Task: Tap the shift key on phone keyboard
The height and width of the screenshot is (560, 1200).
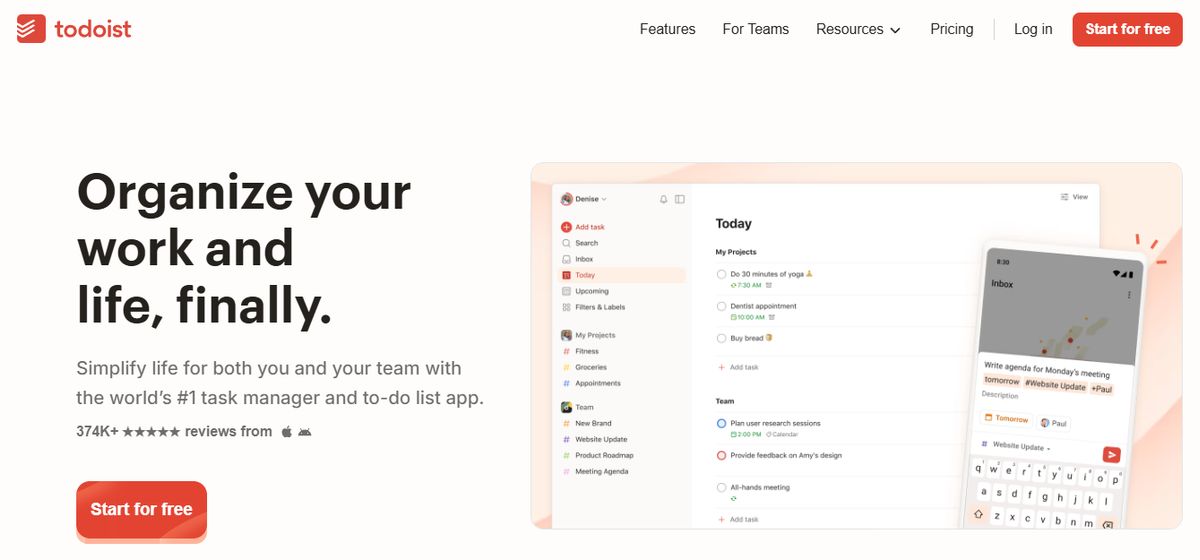Action: coord(979,514)
